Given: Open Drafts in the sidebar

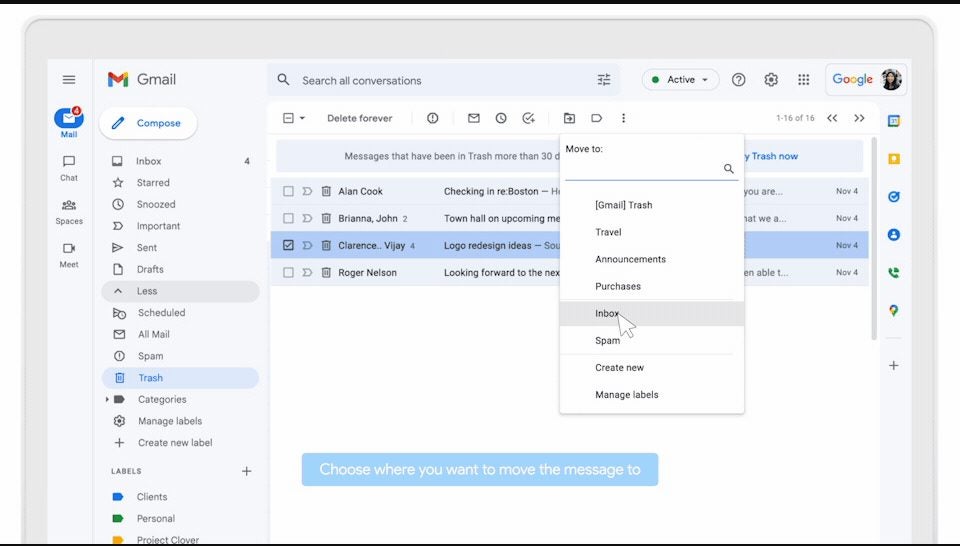Looking at the screenshot, I should click(181, 269).
